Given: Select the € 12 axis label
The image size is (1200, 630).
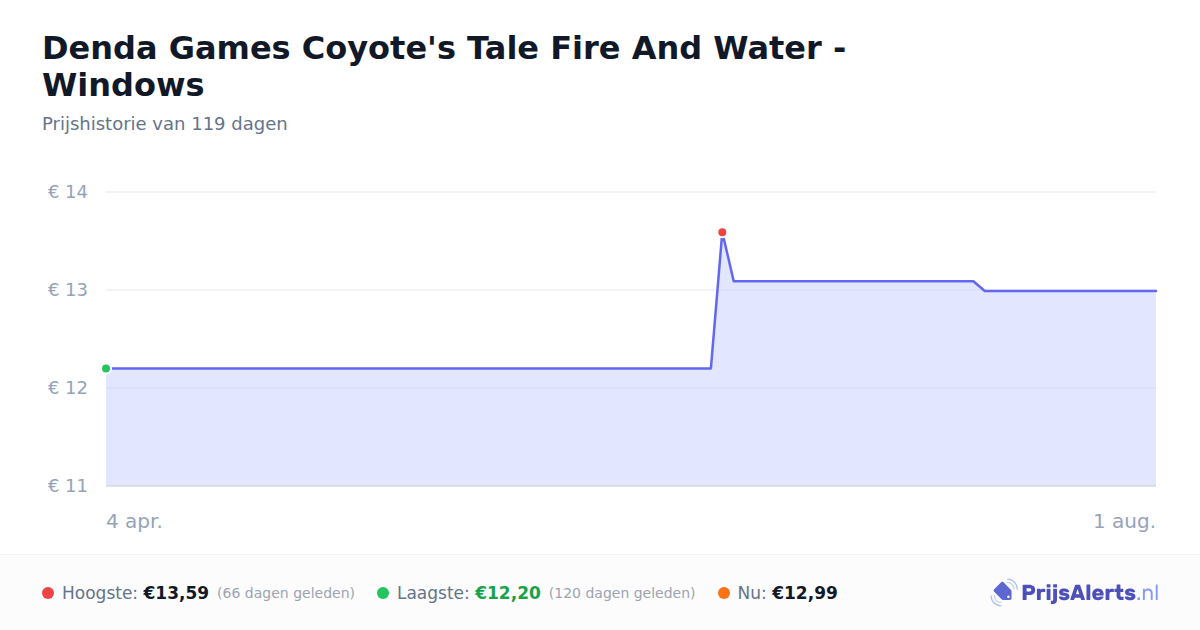Looking at the screenshot, I should coord(68,388).
